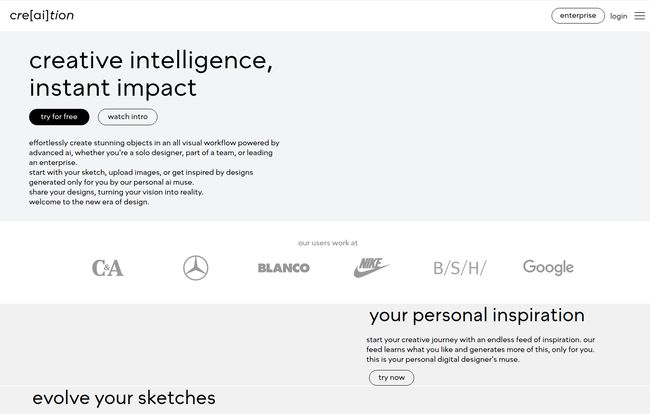Click the 'our users work at' caption
Image resolution: width=650 pixels, height=414 pixels.
click(327, 243)
